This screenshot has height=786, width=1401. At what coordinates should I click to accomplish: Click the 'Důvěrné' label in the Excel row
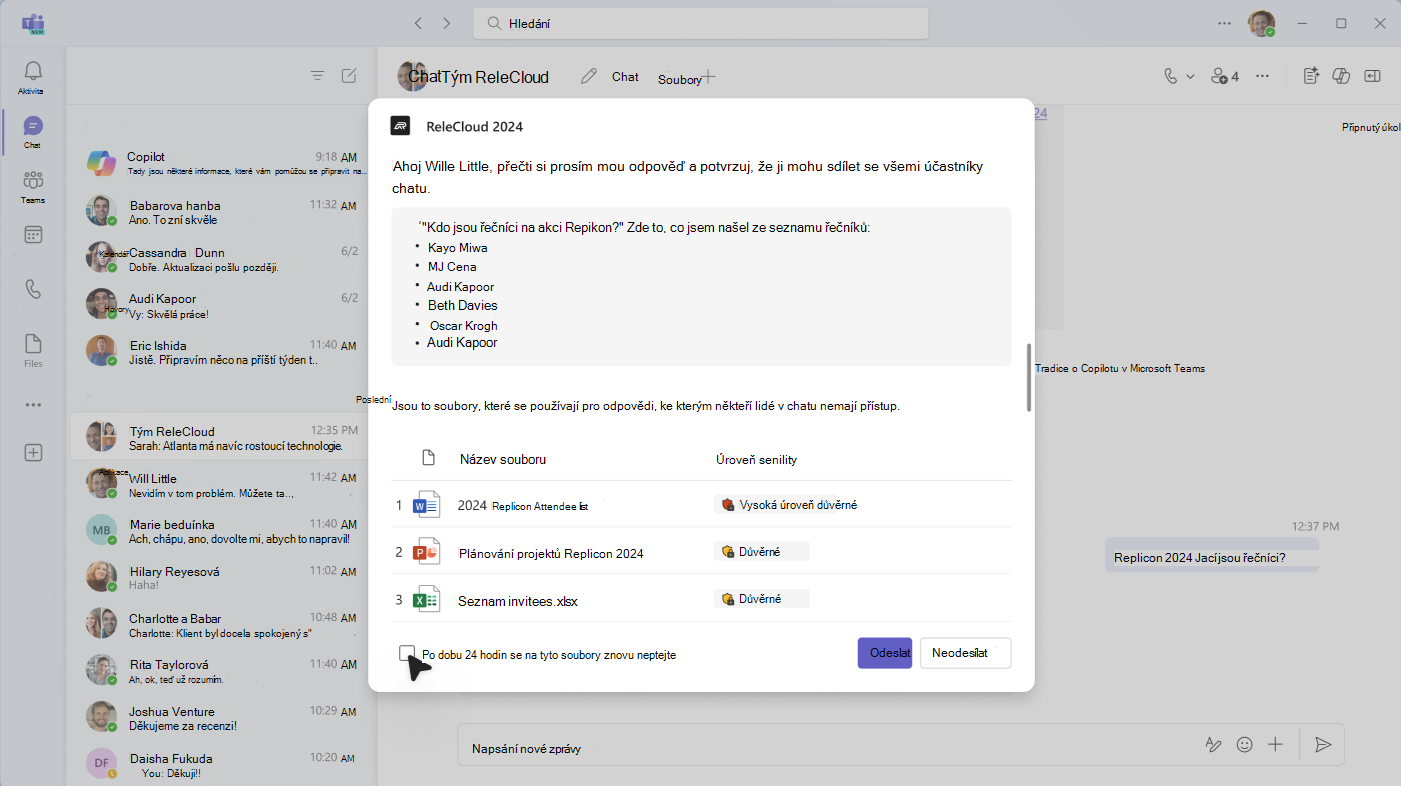pos(762,599)
